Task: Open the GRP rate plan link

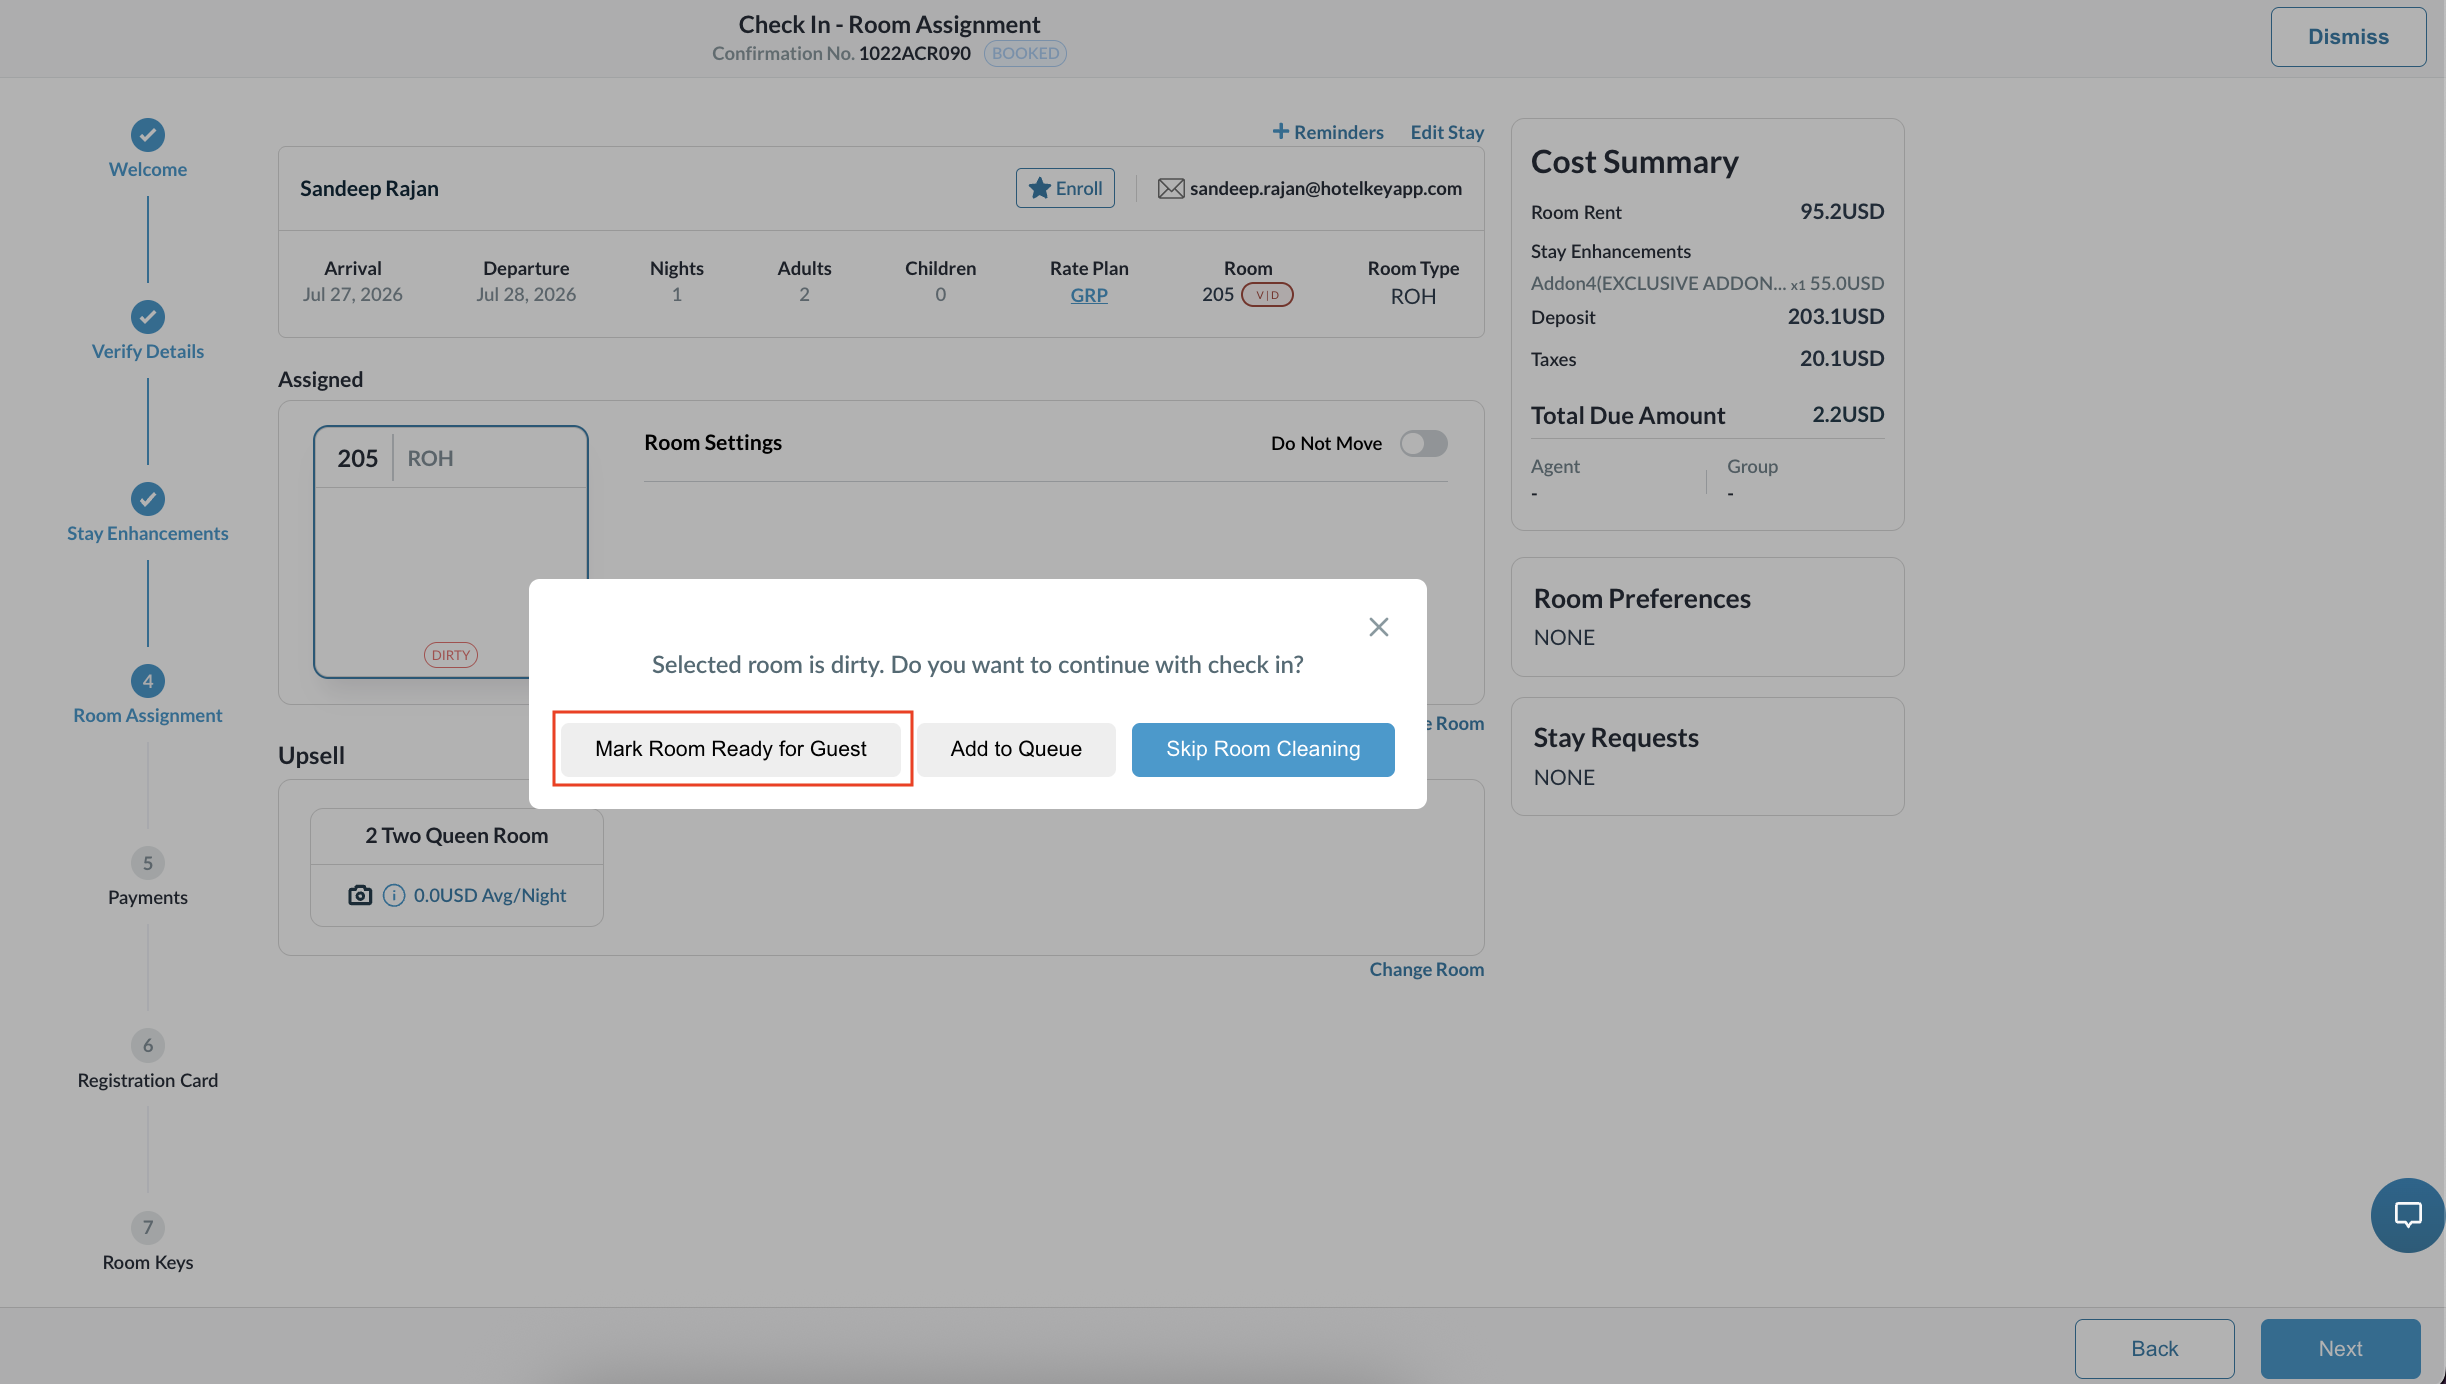Action: [1089, 295]
